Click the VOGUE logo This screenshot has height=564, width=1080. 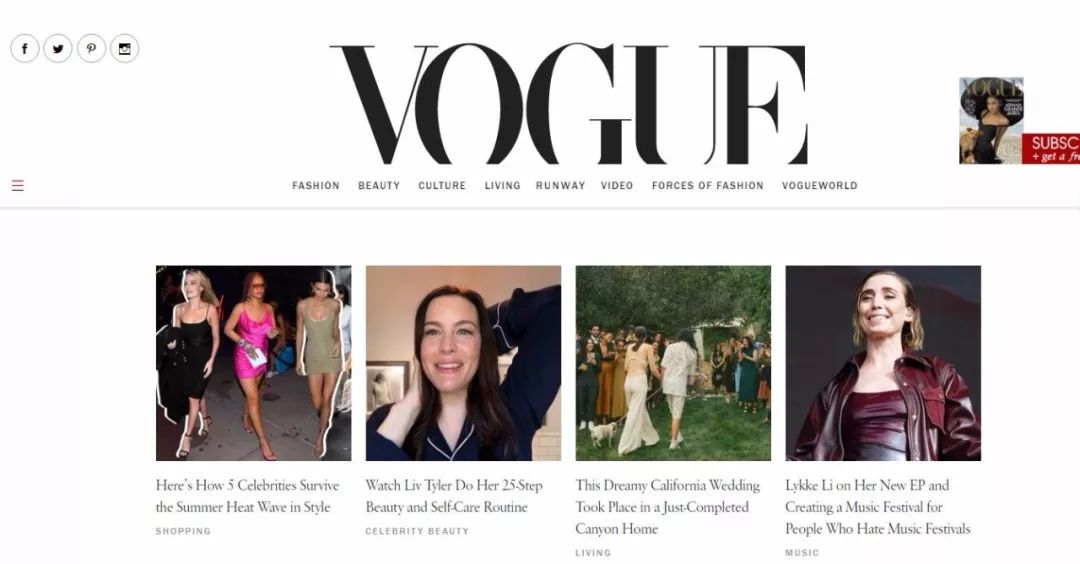pyautogui.click(x=568, y=104)
